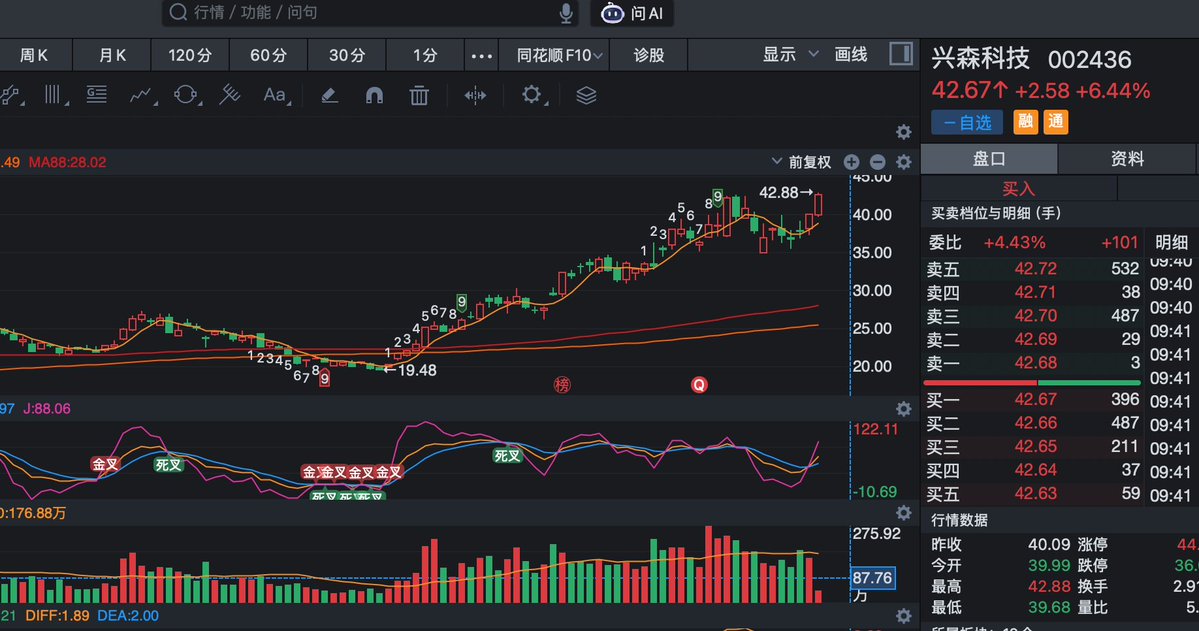1199x631 pixels.
Task: Click the 买五 42.63 order row
Action: point(1033,494)
